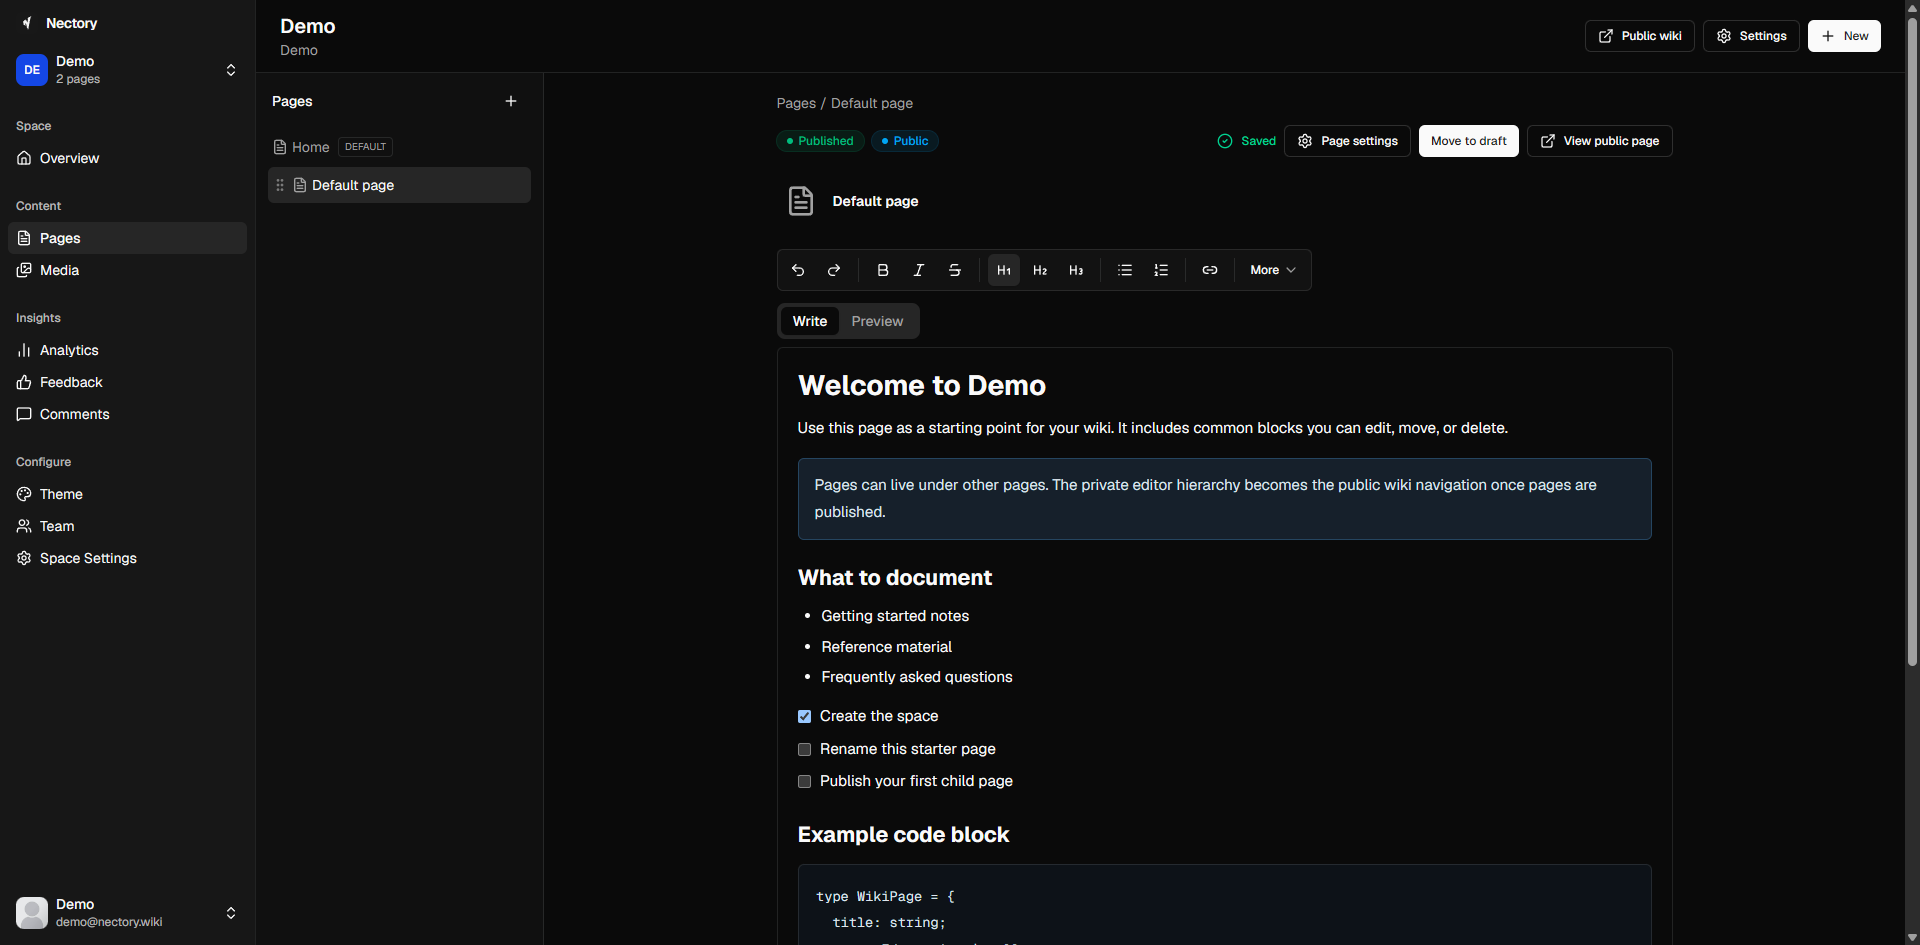Screen dimensions: 1920x945
Task: Apply Heading 2 style
Action: [x=1040, y=270]
